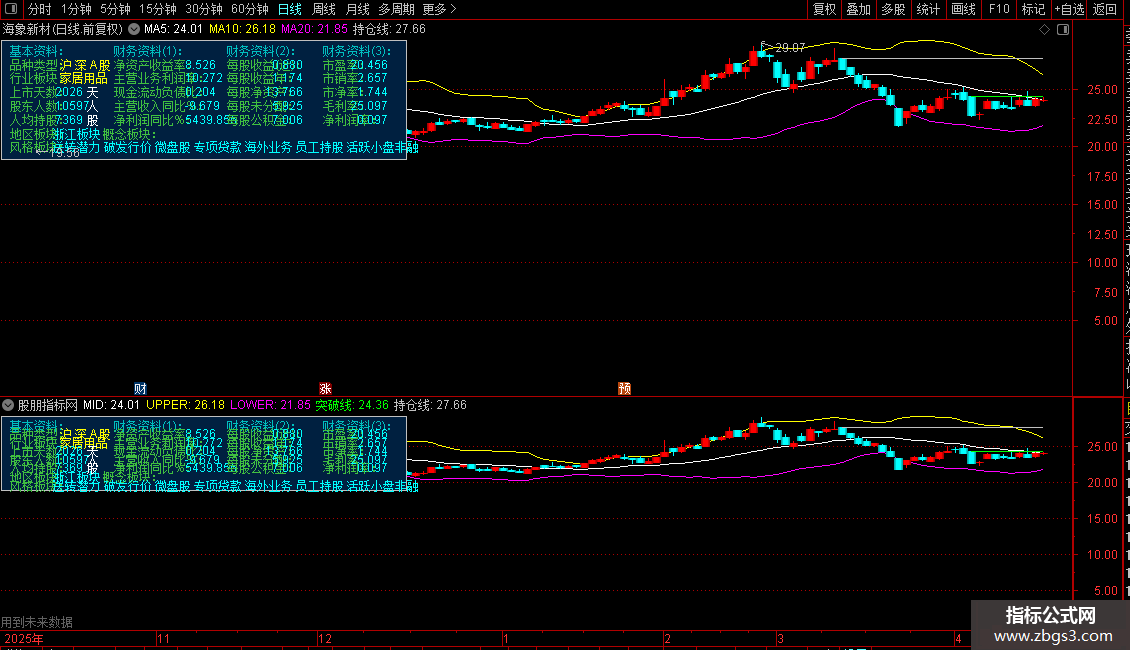This screenshot has height=650, width=1130.
Task: Click the diamond icon at chart top-right
Action: [1044, 30]
